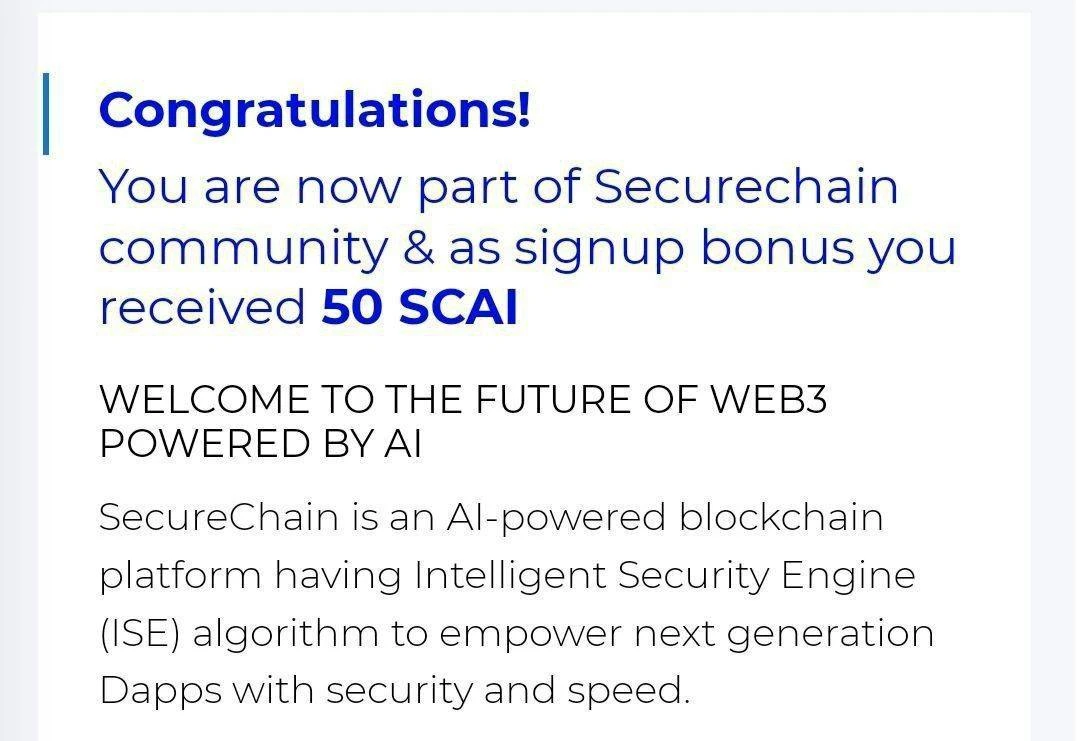Image resolution: width=1080 pixels, height=741 pixels.
Task: Click the word WEB3 in the subheading
Action: tap(768, 400)
